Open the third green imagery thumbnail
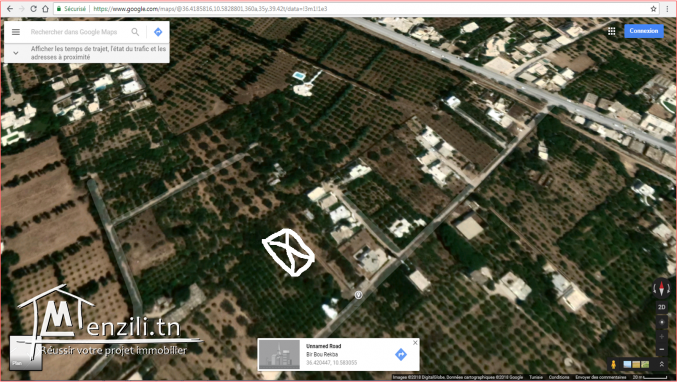 [x=645, y=365]
